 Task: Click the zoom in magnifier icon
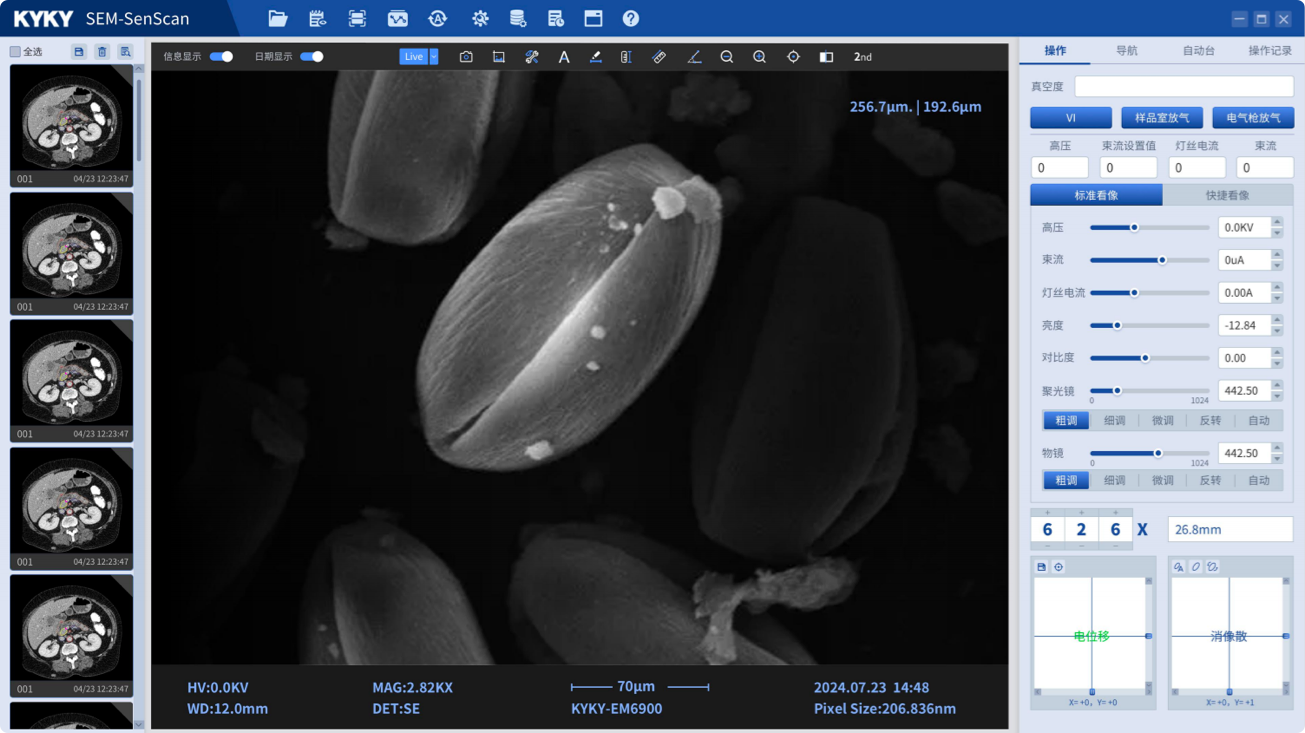click(760, 57)
